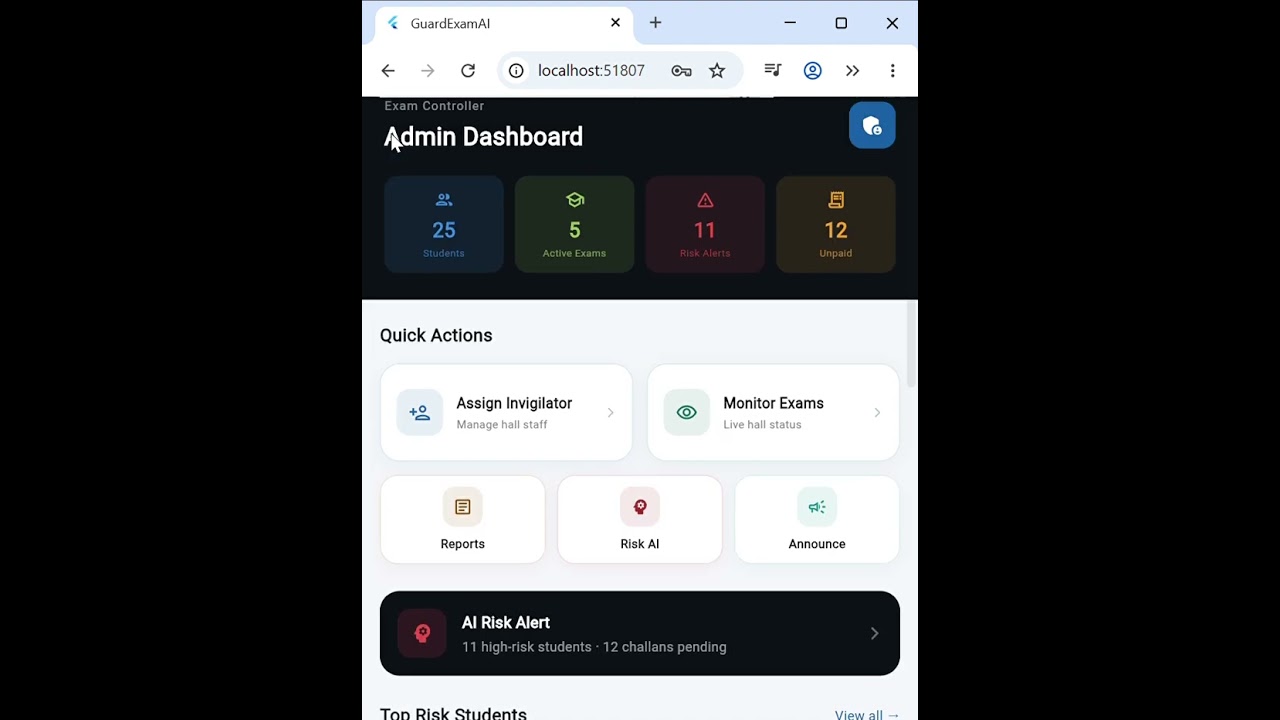Open the media control icon
Image resolution: width=1280 pixels, height=720 pixels.
[772, 70]
